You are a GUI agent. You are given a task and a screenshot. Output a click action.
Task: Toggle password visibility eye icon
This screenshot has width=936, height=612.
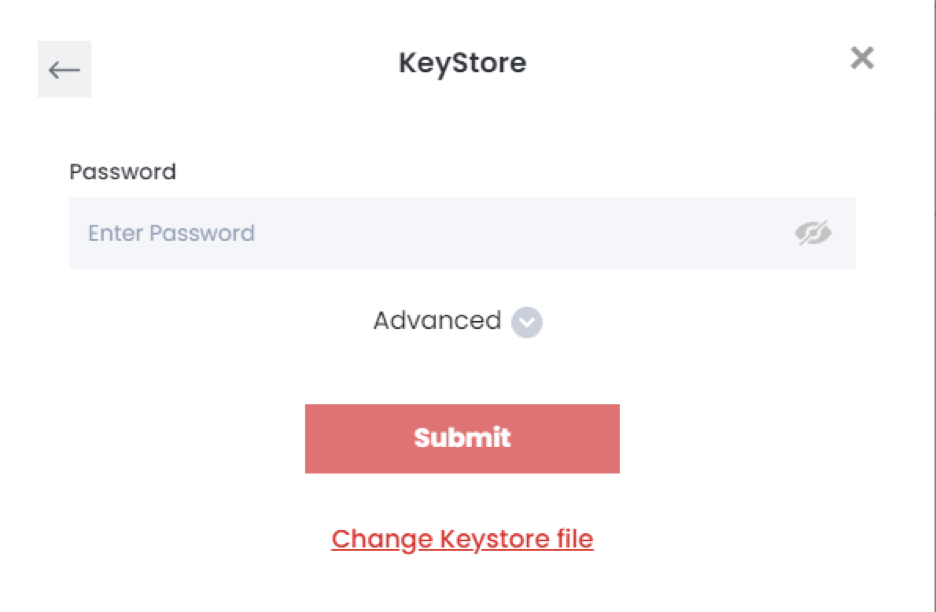click(x=813, y=233)
